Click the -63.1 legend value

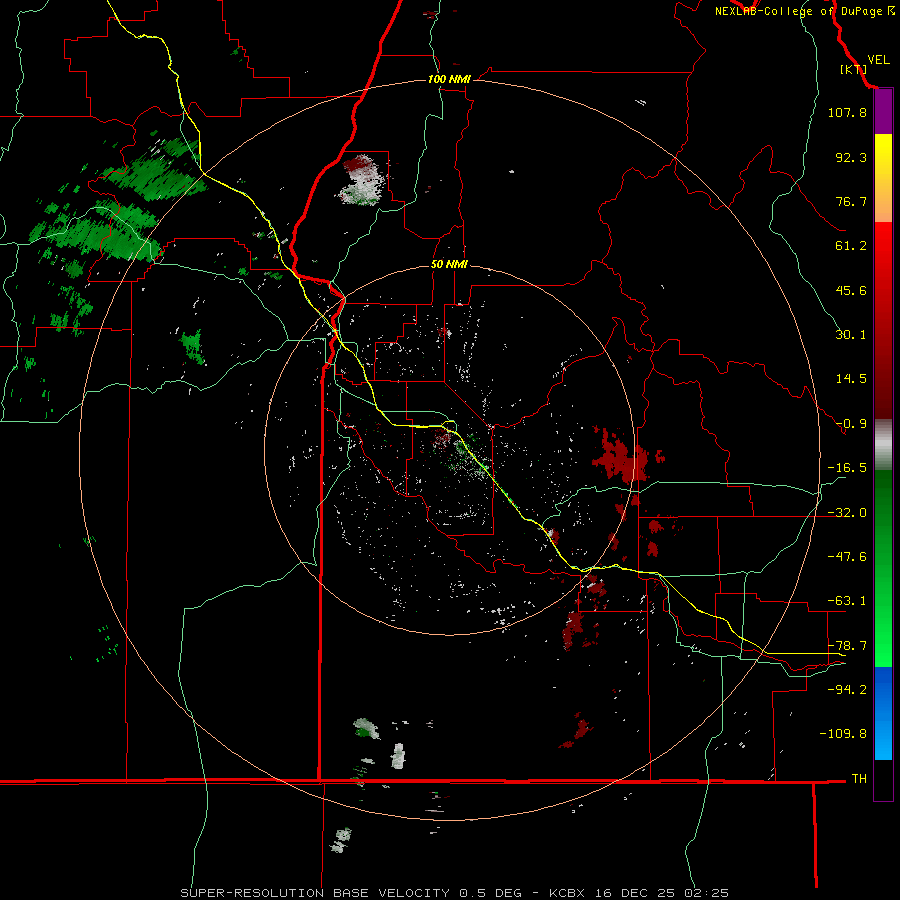tap(847, 601)
